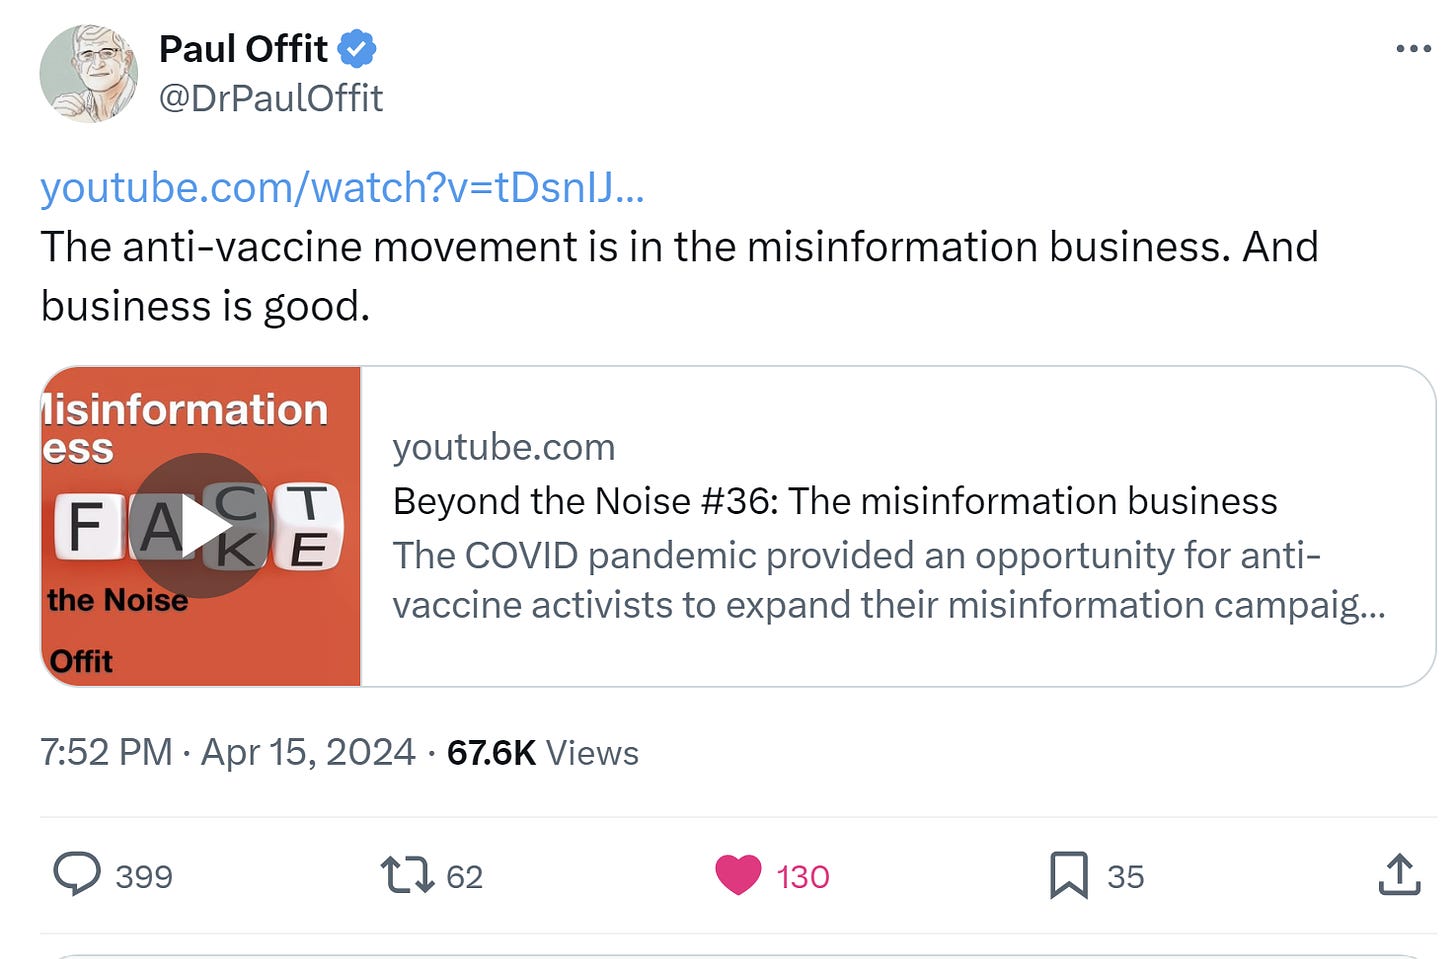Follow the blue youtube.com/watch link
The width and height of the screenshot is (1456, 959).
click(342, 187)
